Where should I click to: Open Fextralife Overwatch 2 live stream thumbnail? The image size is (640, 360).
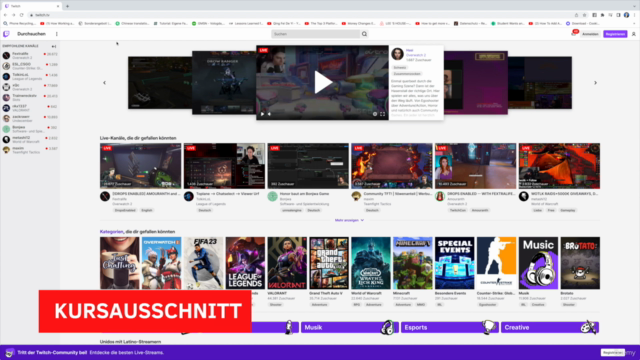pos(140,166)
